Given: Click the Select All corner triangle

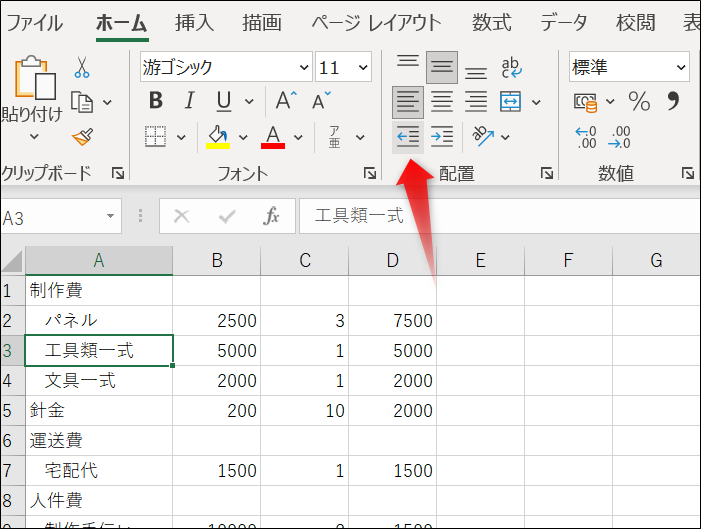Looking at the screenshot, I should pos(13,260).
